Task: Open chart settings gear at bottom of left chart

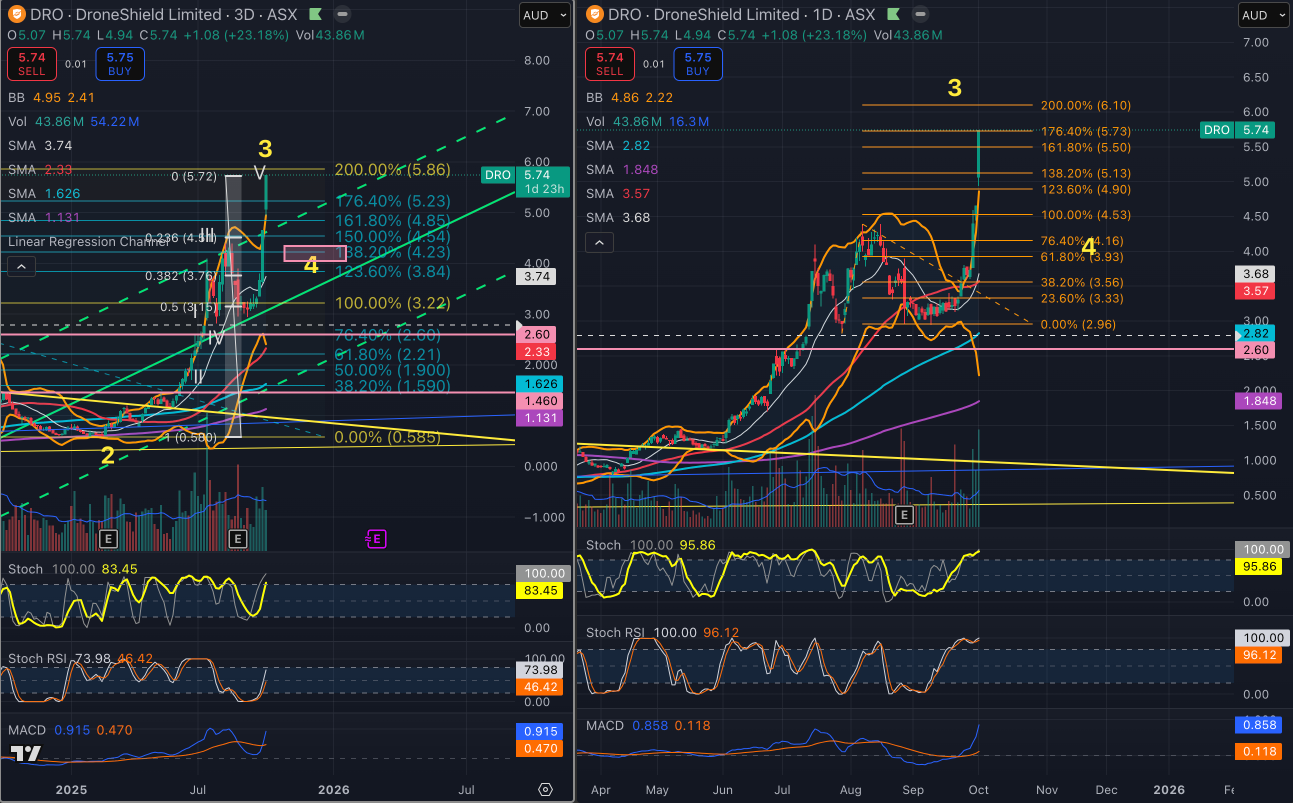Action: tap(545, 789)
